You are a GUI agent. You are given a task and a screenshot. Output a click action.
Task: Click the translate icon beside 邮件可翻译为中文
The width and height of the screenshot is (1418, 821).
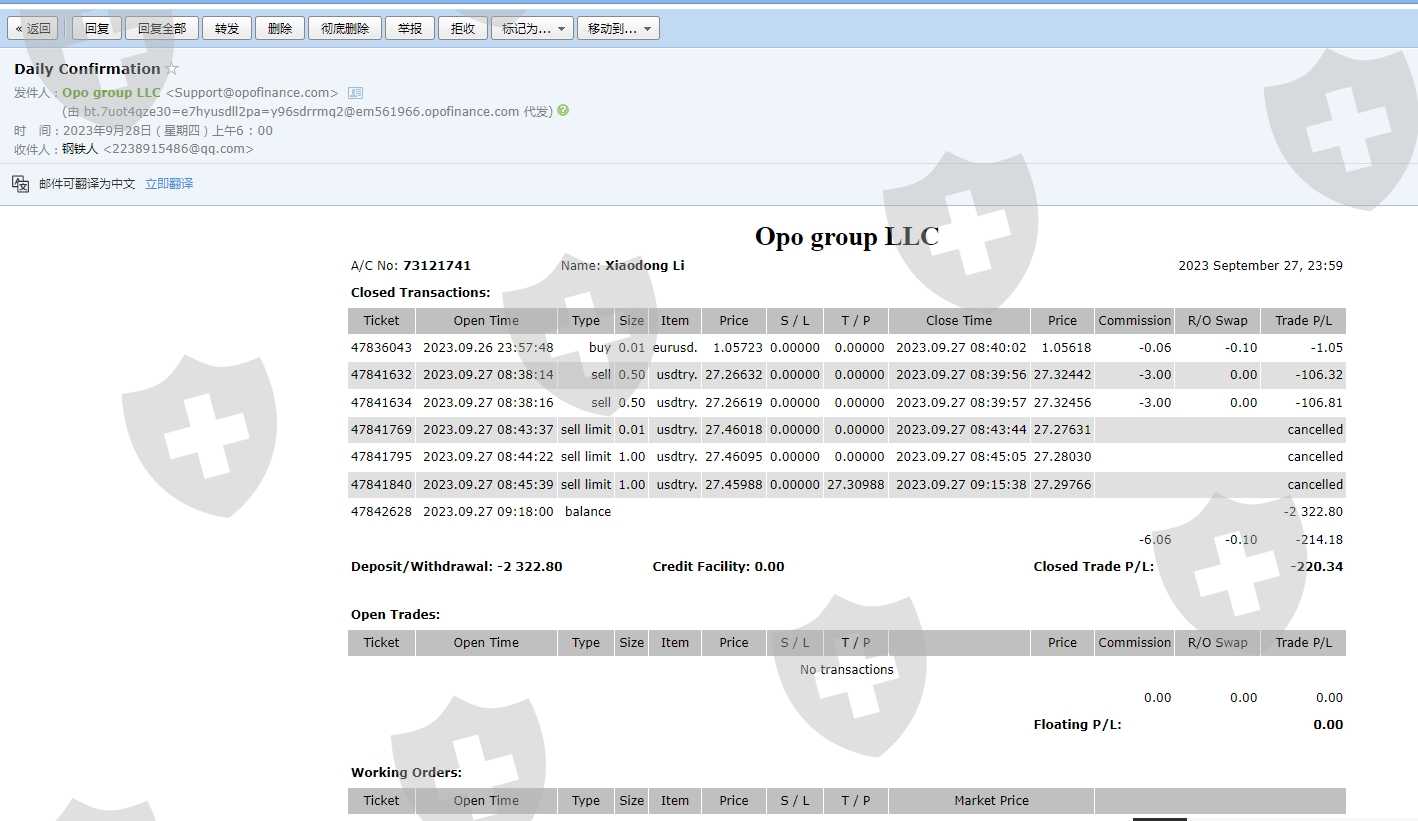pyautogui.click(x=21, y=184)
